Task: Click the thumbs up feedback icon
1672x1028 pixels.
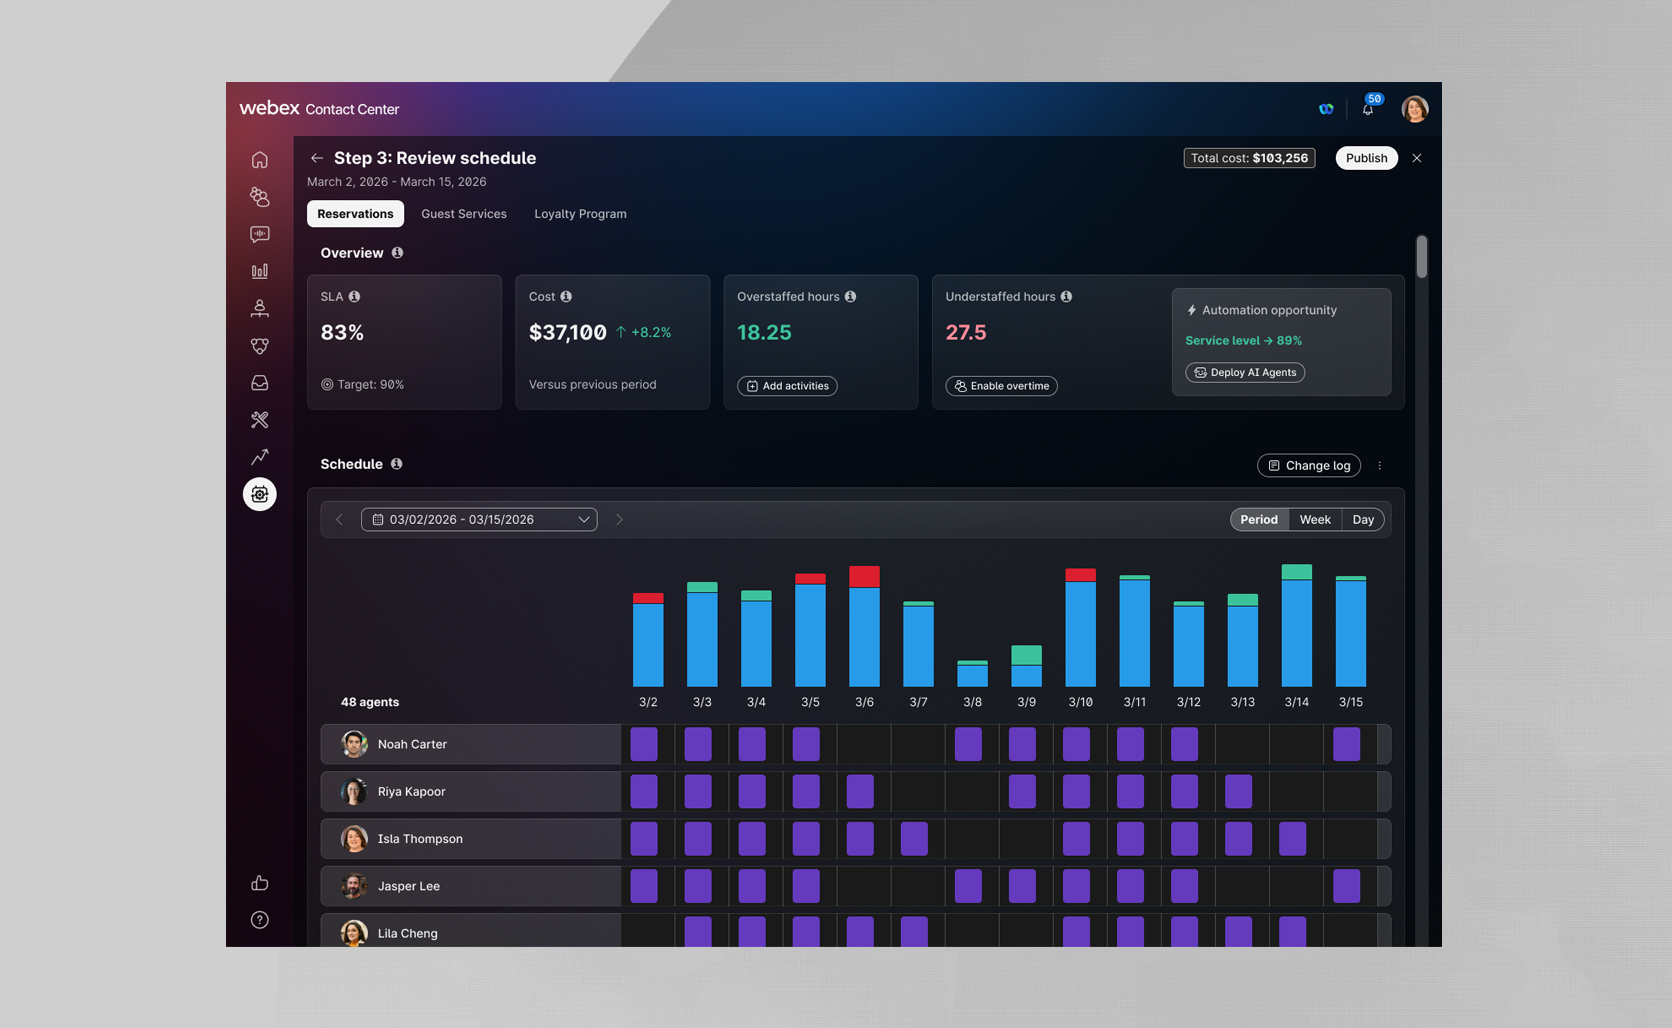Action: [259, 883]
